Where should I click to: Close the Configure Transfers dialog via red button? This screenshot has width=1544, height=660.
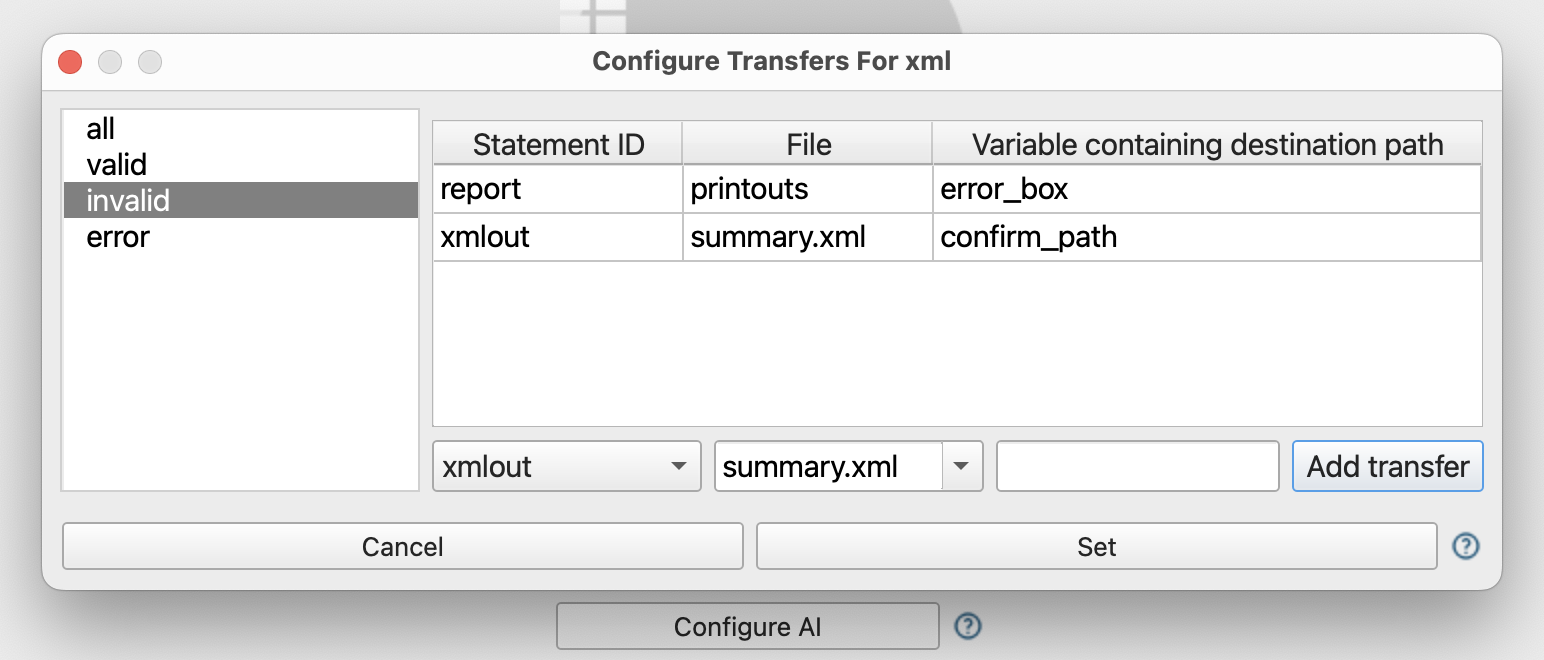(x=70, y=62)
